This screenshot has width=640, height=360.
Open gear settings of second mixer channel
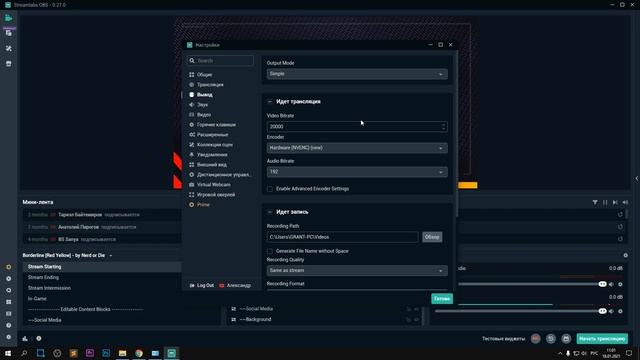(x=620, y=311)
